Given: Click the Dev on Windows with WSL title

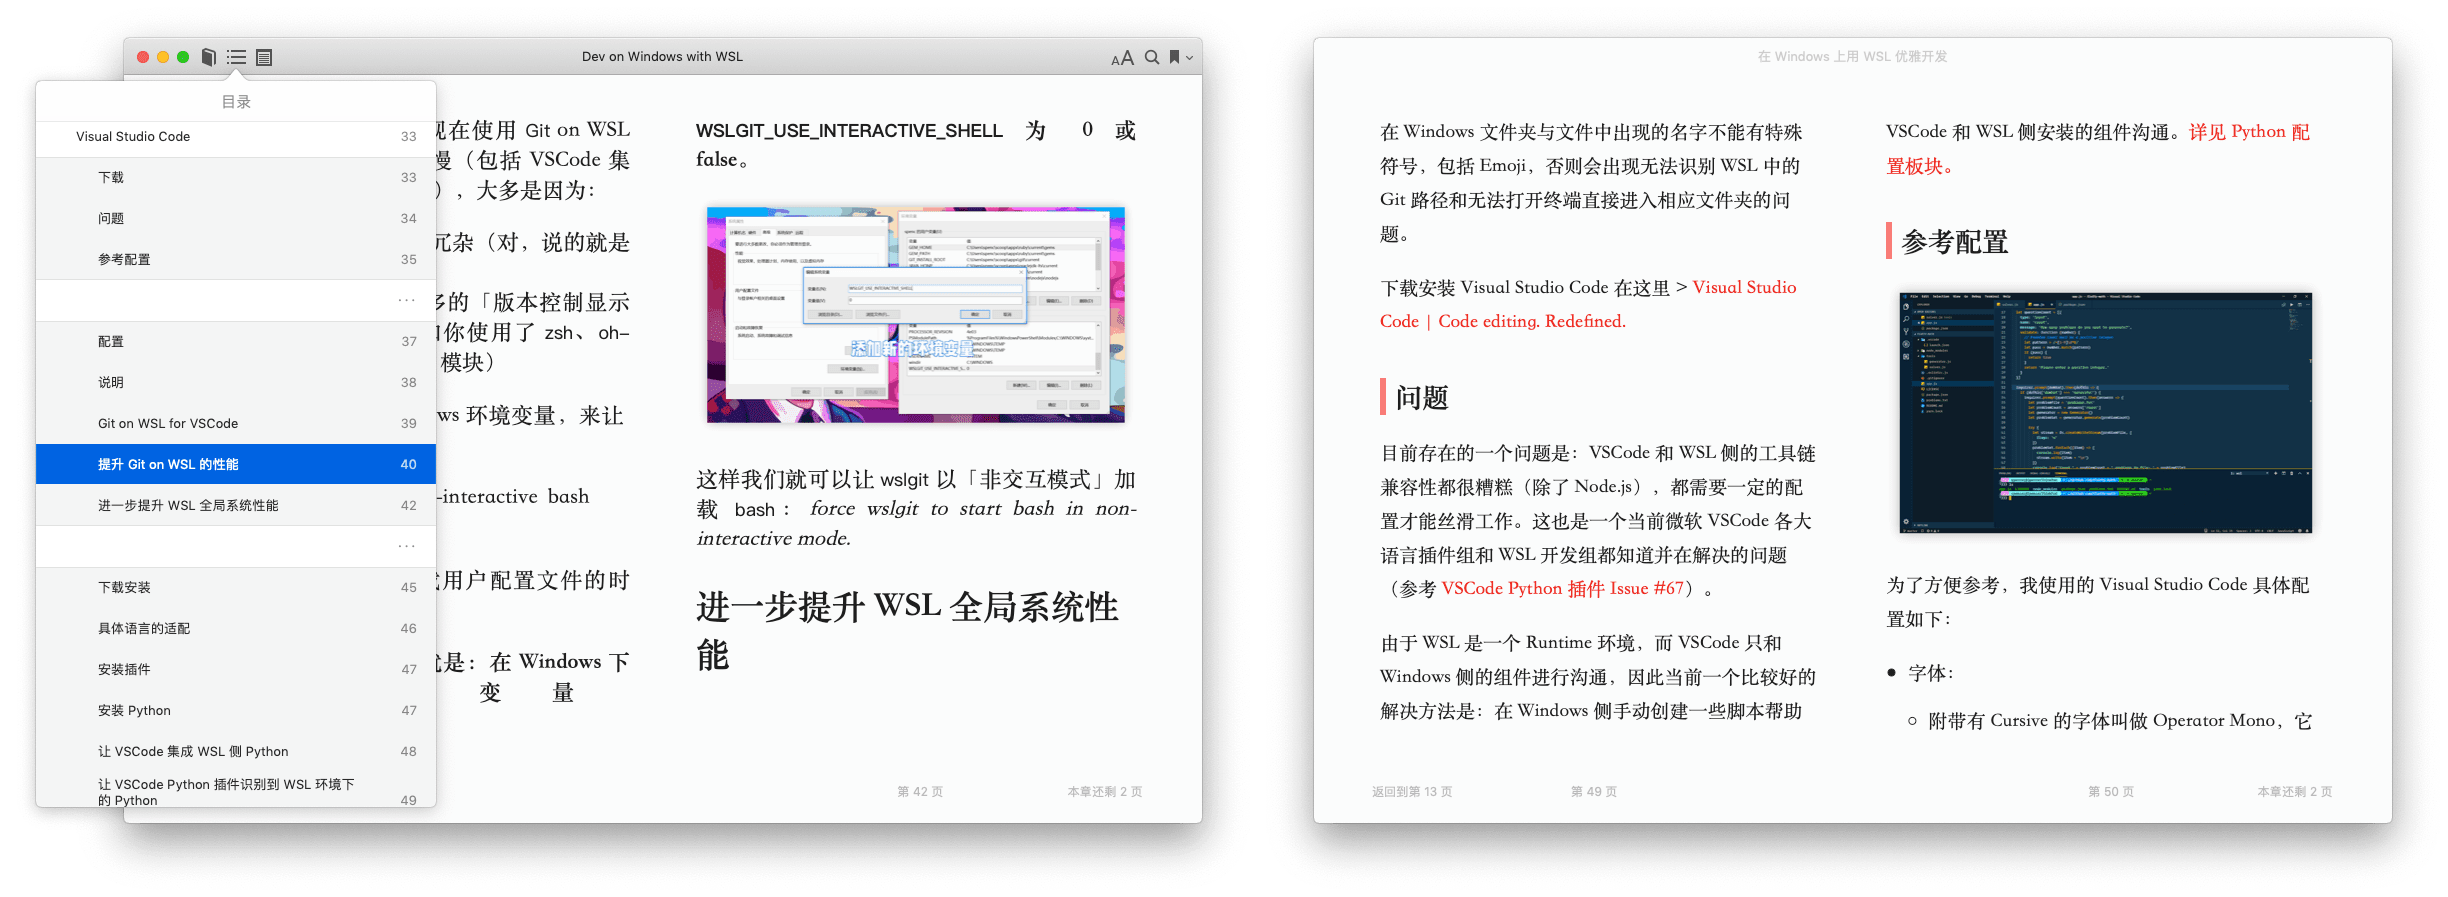Looking at the screenshot, I should (x=662, y=57).
